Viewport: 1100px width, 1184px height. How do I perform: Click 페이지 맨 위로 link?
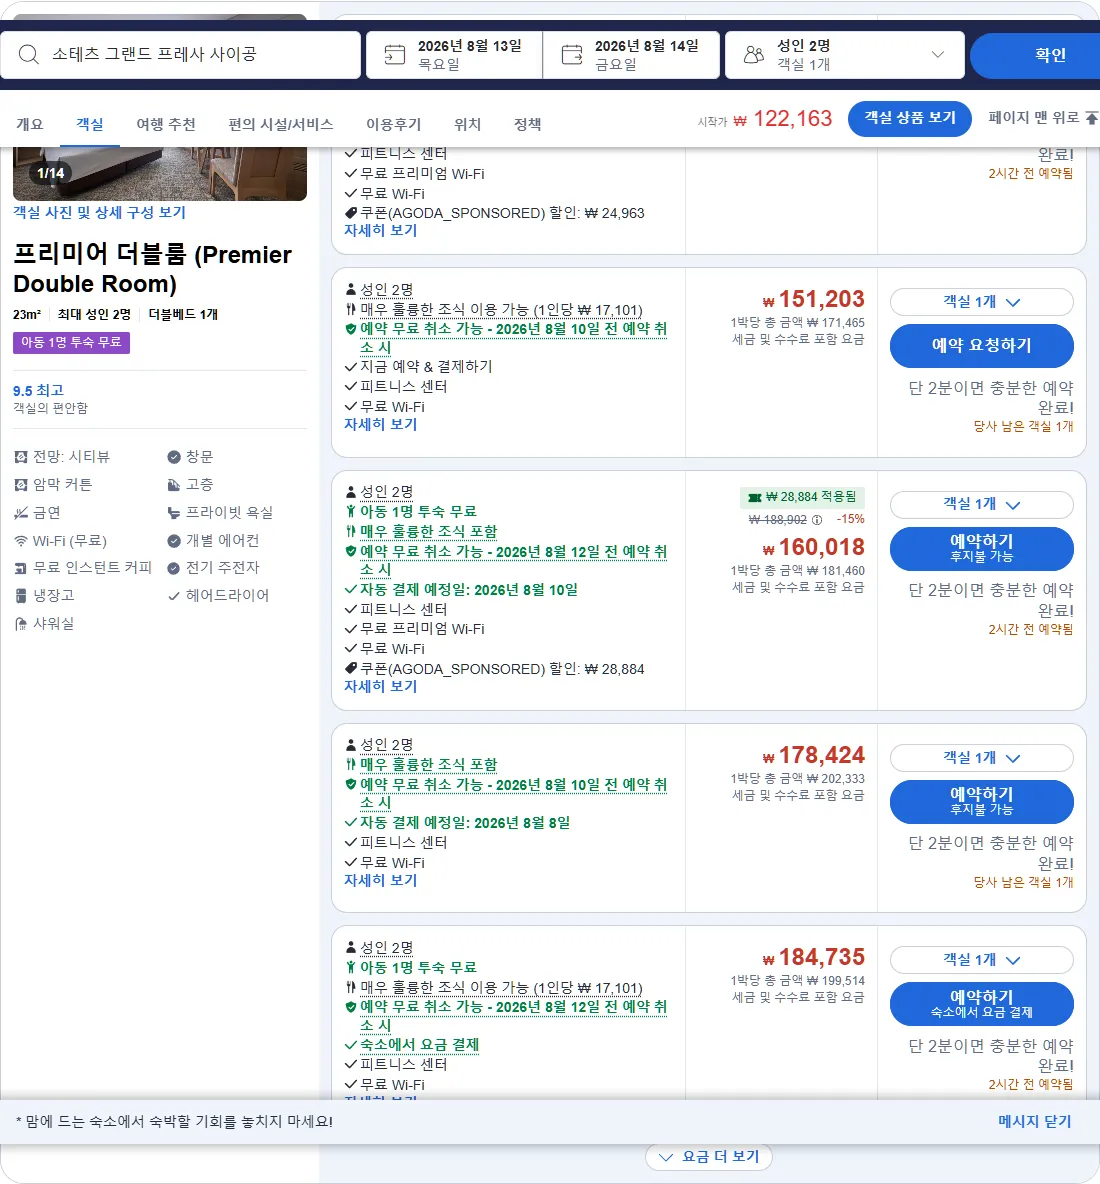click(x=1043, y=118)
